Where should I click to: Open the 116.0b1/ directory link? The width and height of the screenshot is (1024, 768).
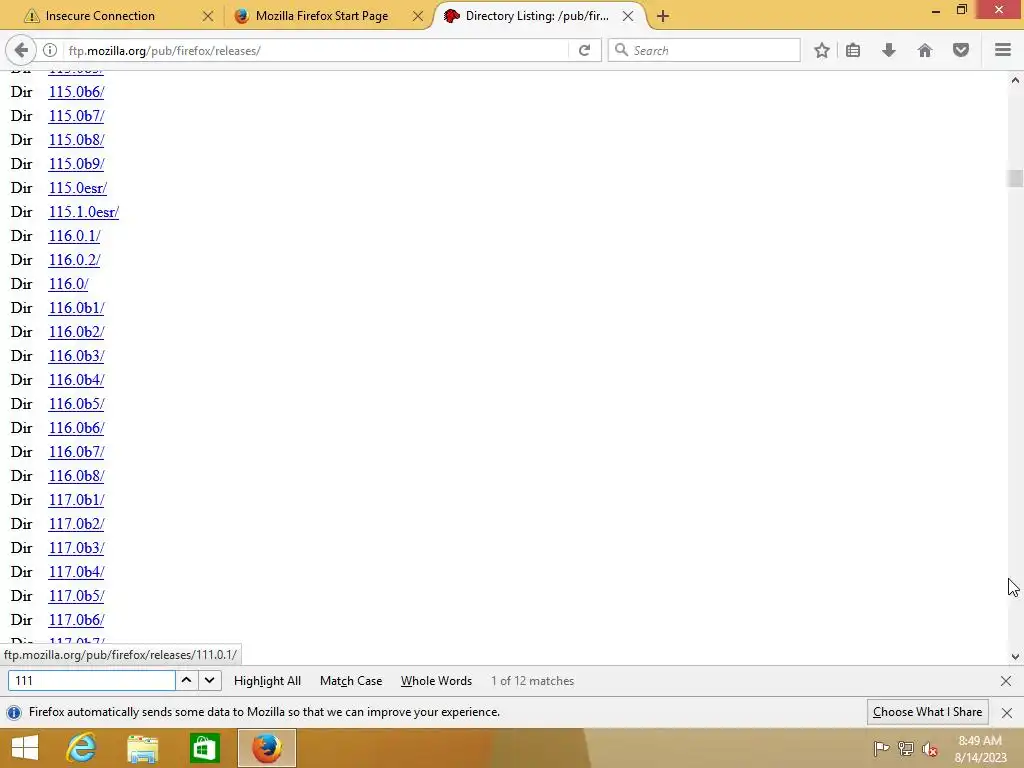tap(76, 308)
